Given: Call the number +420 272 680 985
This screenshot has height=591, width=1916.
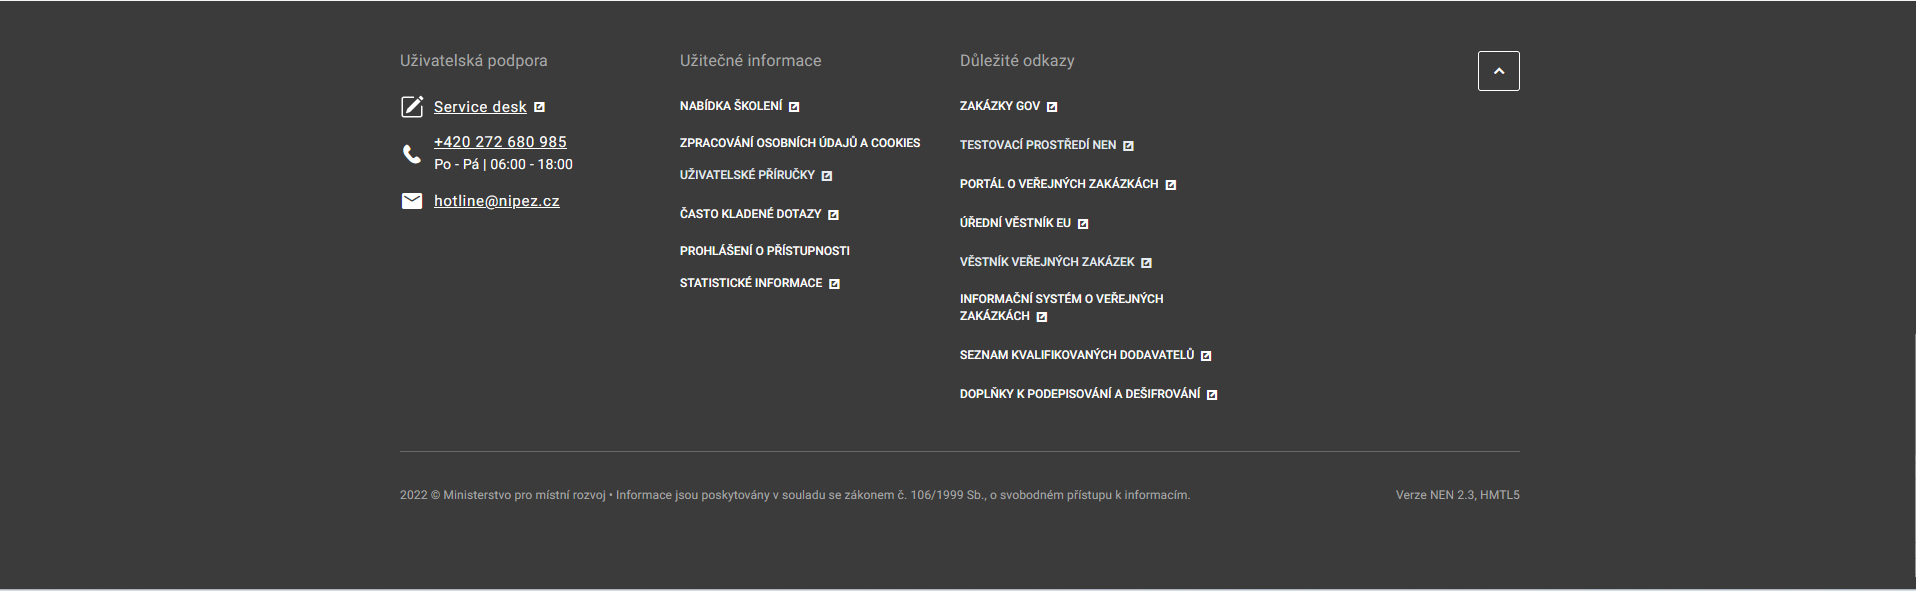Looking at the screenshot, I should point(500,142).
